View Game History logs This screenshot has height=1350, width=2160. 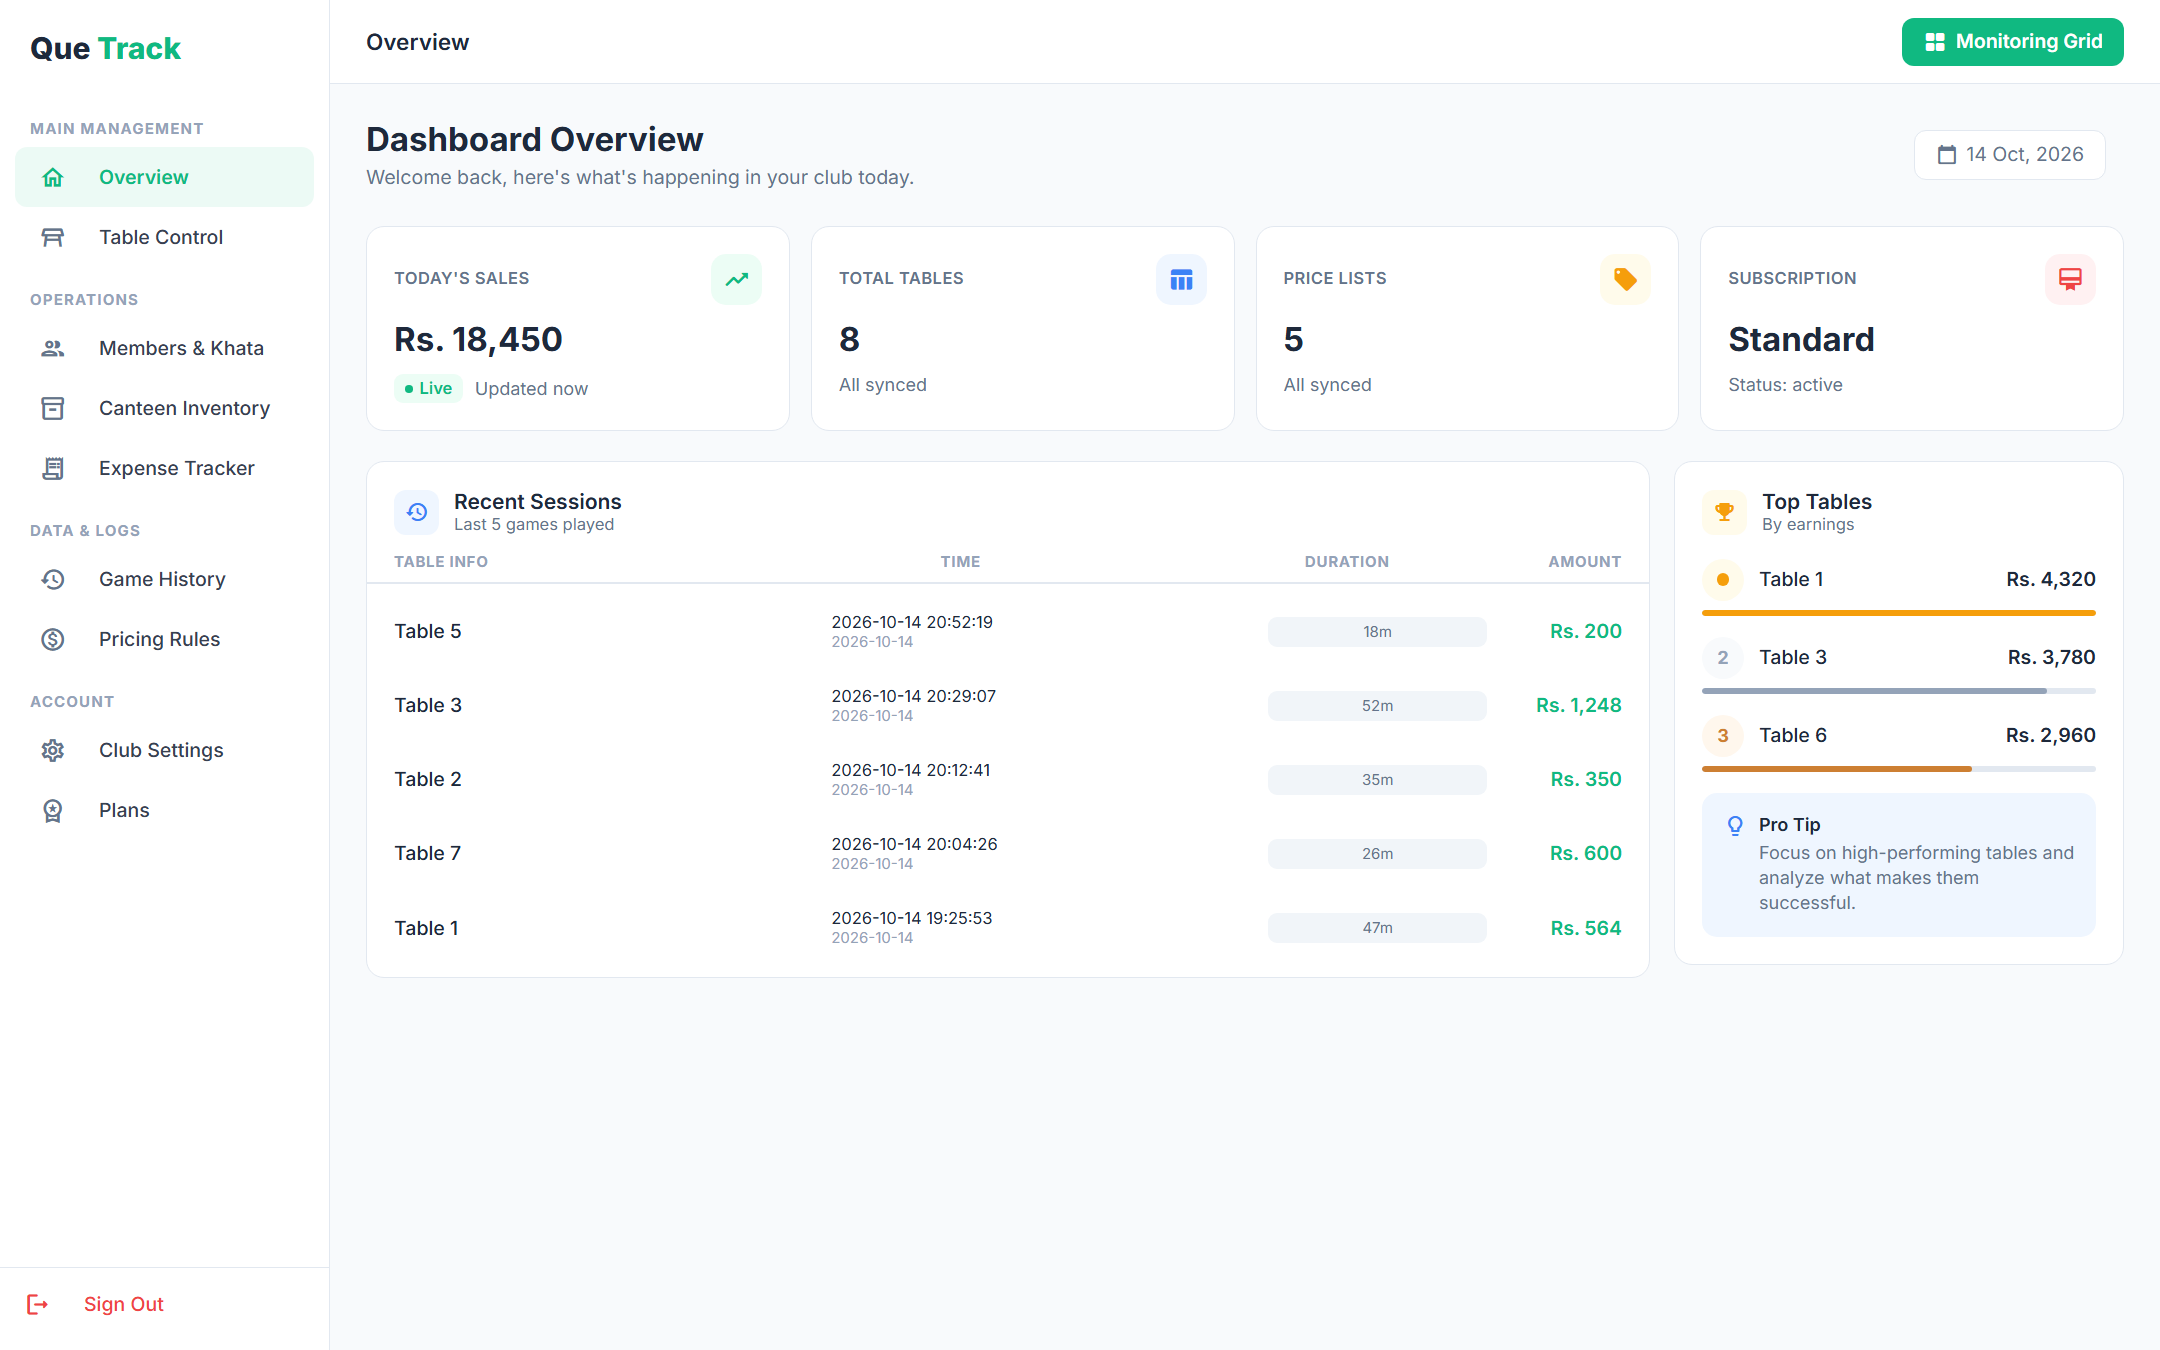tap(164, 579)
